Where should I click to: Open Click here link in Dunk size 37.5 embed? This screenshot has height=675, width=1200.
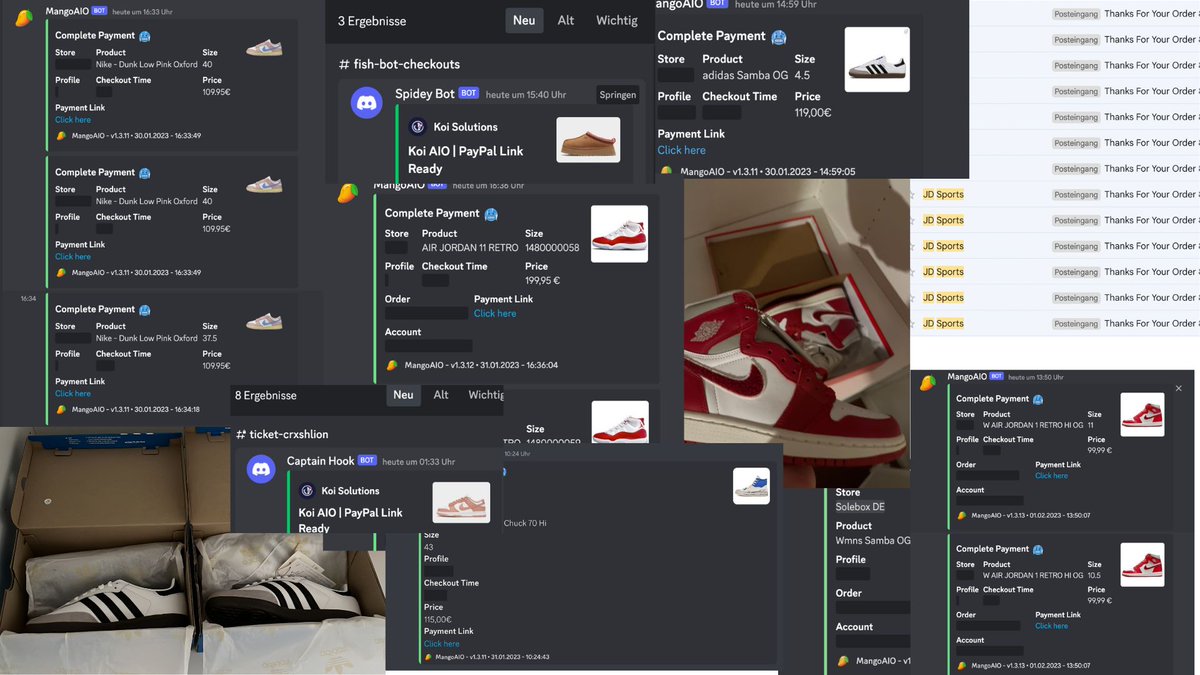point(73,393)
